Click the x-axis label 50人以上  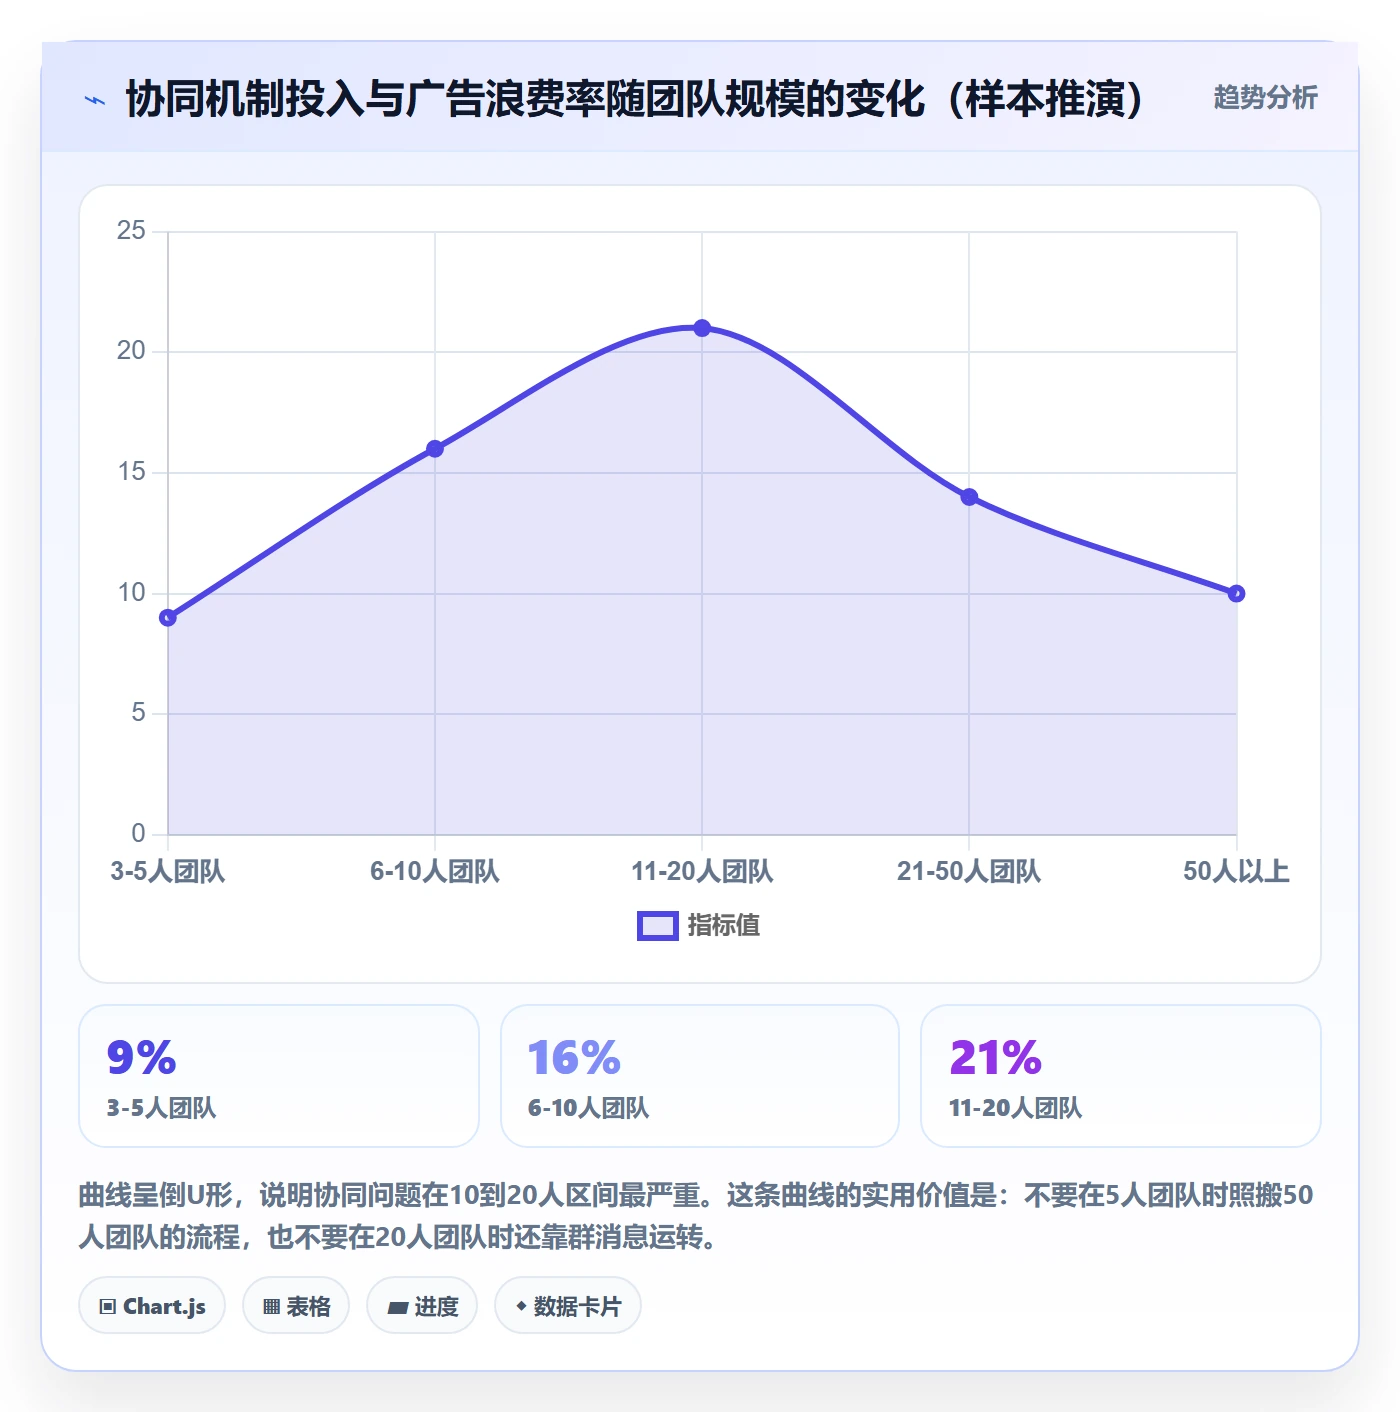[x=1236, y=871]
